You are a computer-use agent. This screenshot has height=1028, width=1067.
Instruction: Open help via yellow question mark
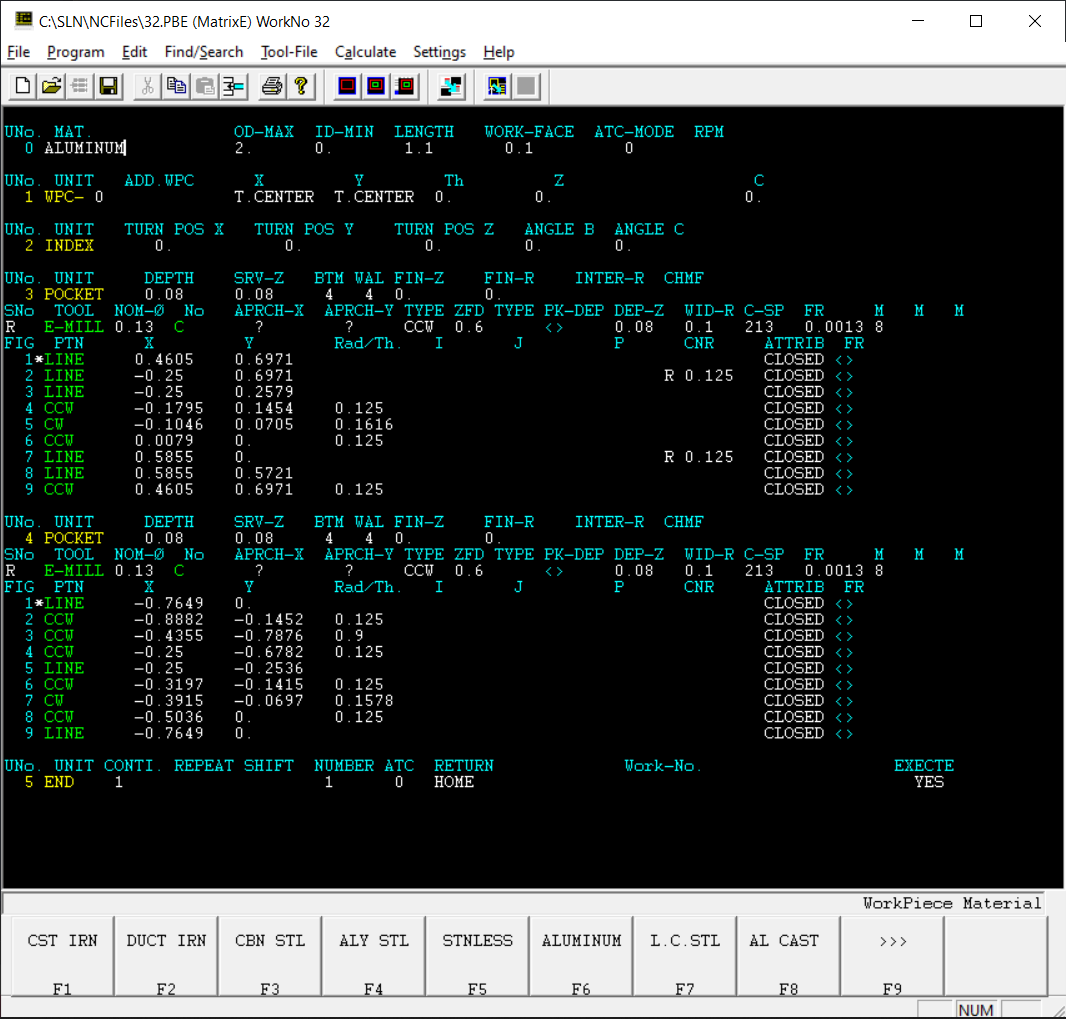(301, 86)
